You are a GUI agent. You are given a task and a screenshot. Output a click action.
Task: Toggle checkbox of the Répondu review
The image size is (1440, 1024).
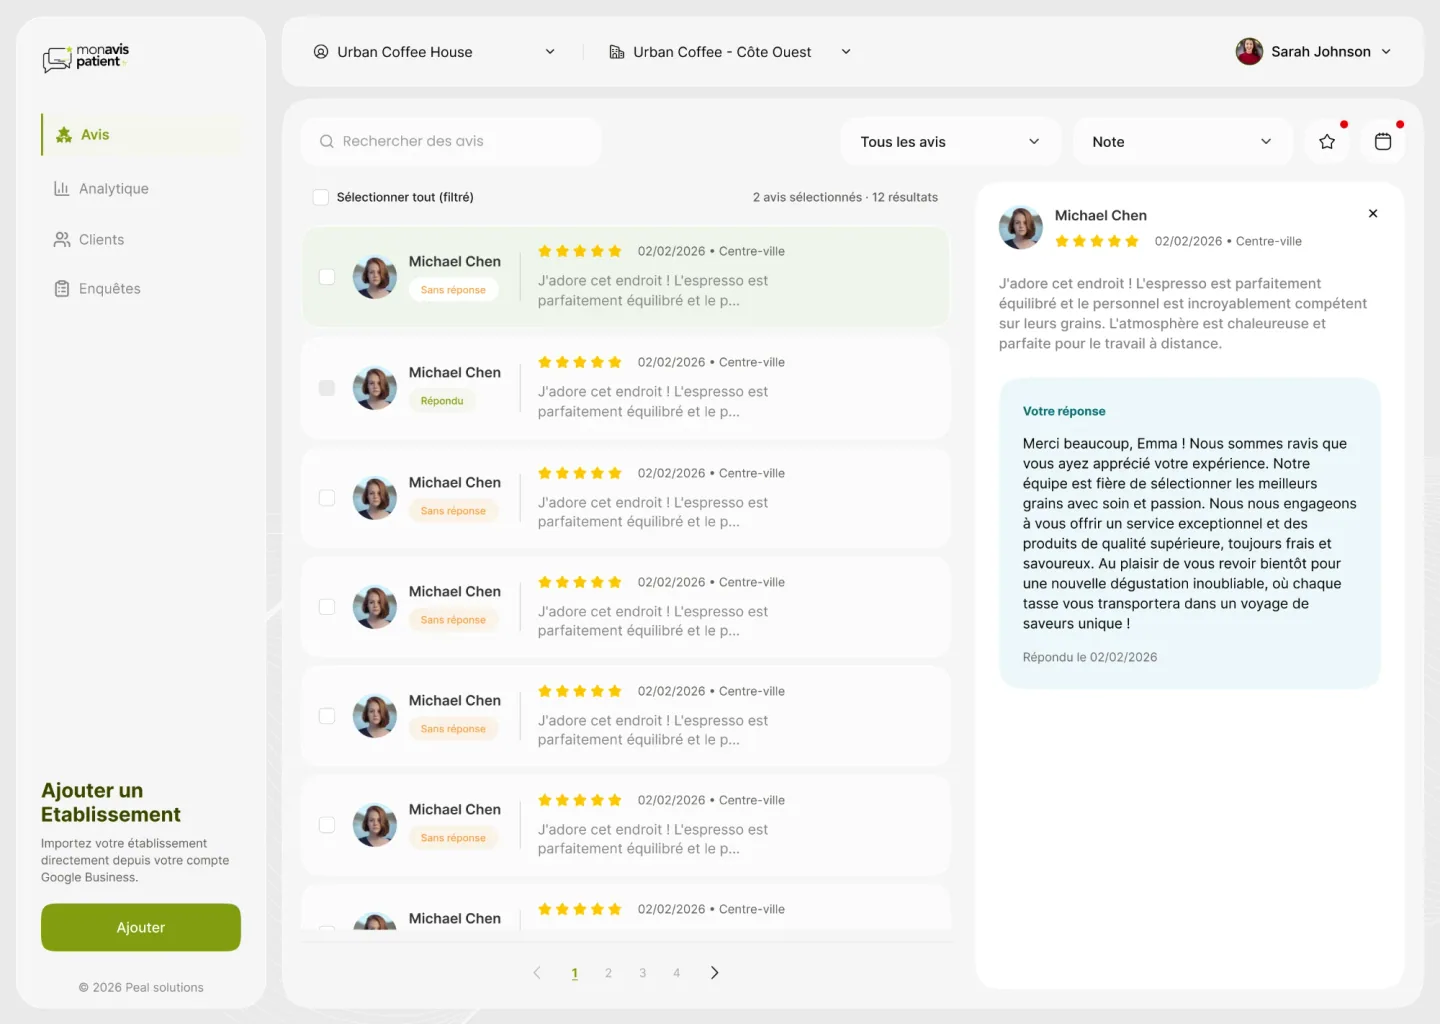327,387
